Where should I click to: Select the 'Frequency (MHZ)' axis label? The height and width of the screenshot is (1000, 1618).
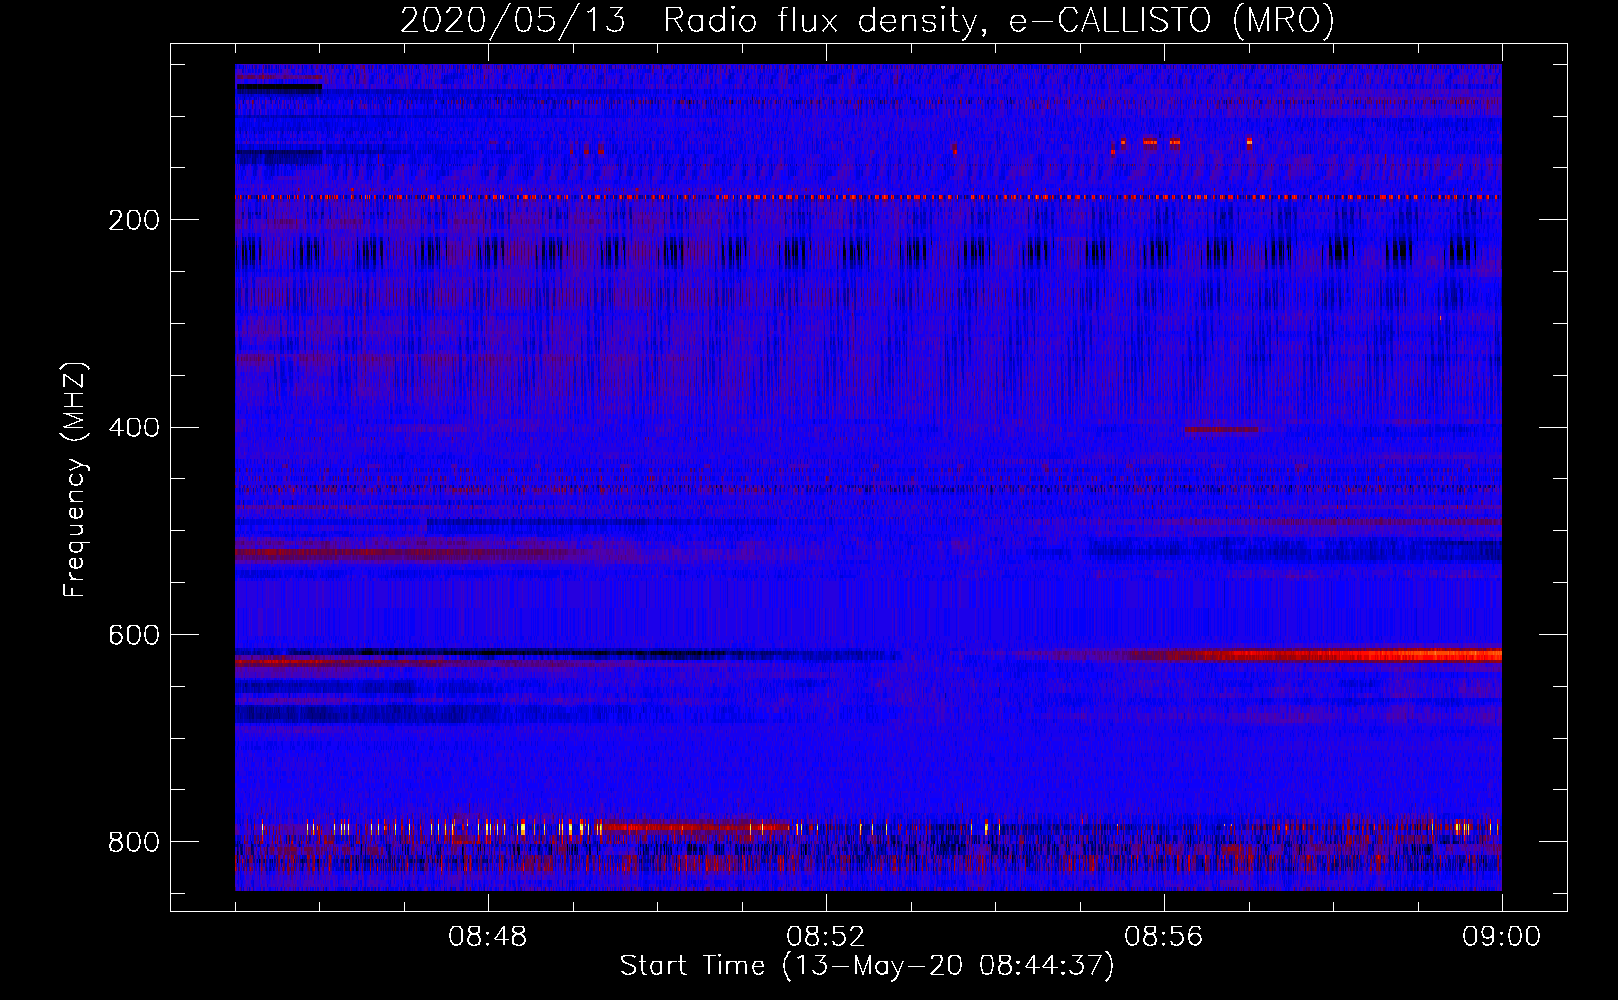(x=74, y=479)
